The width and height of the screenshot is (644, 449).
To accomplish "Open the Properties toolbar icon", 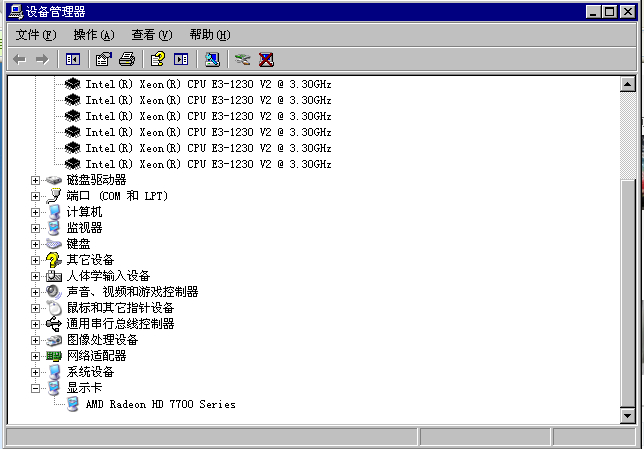I will pyautogui.click(x=104, y=60).
